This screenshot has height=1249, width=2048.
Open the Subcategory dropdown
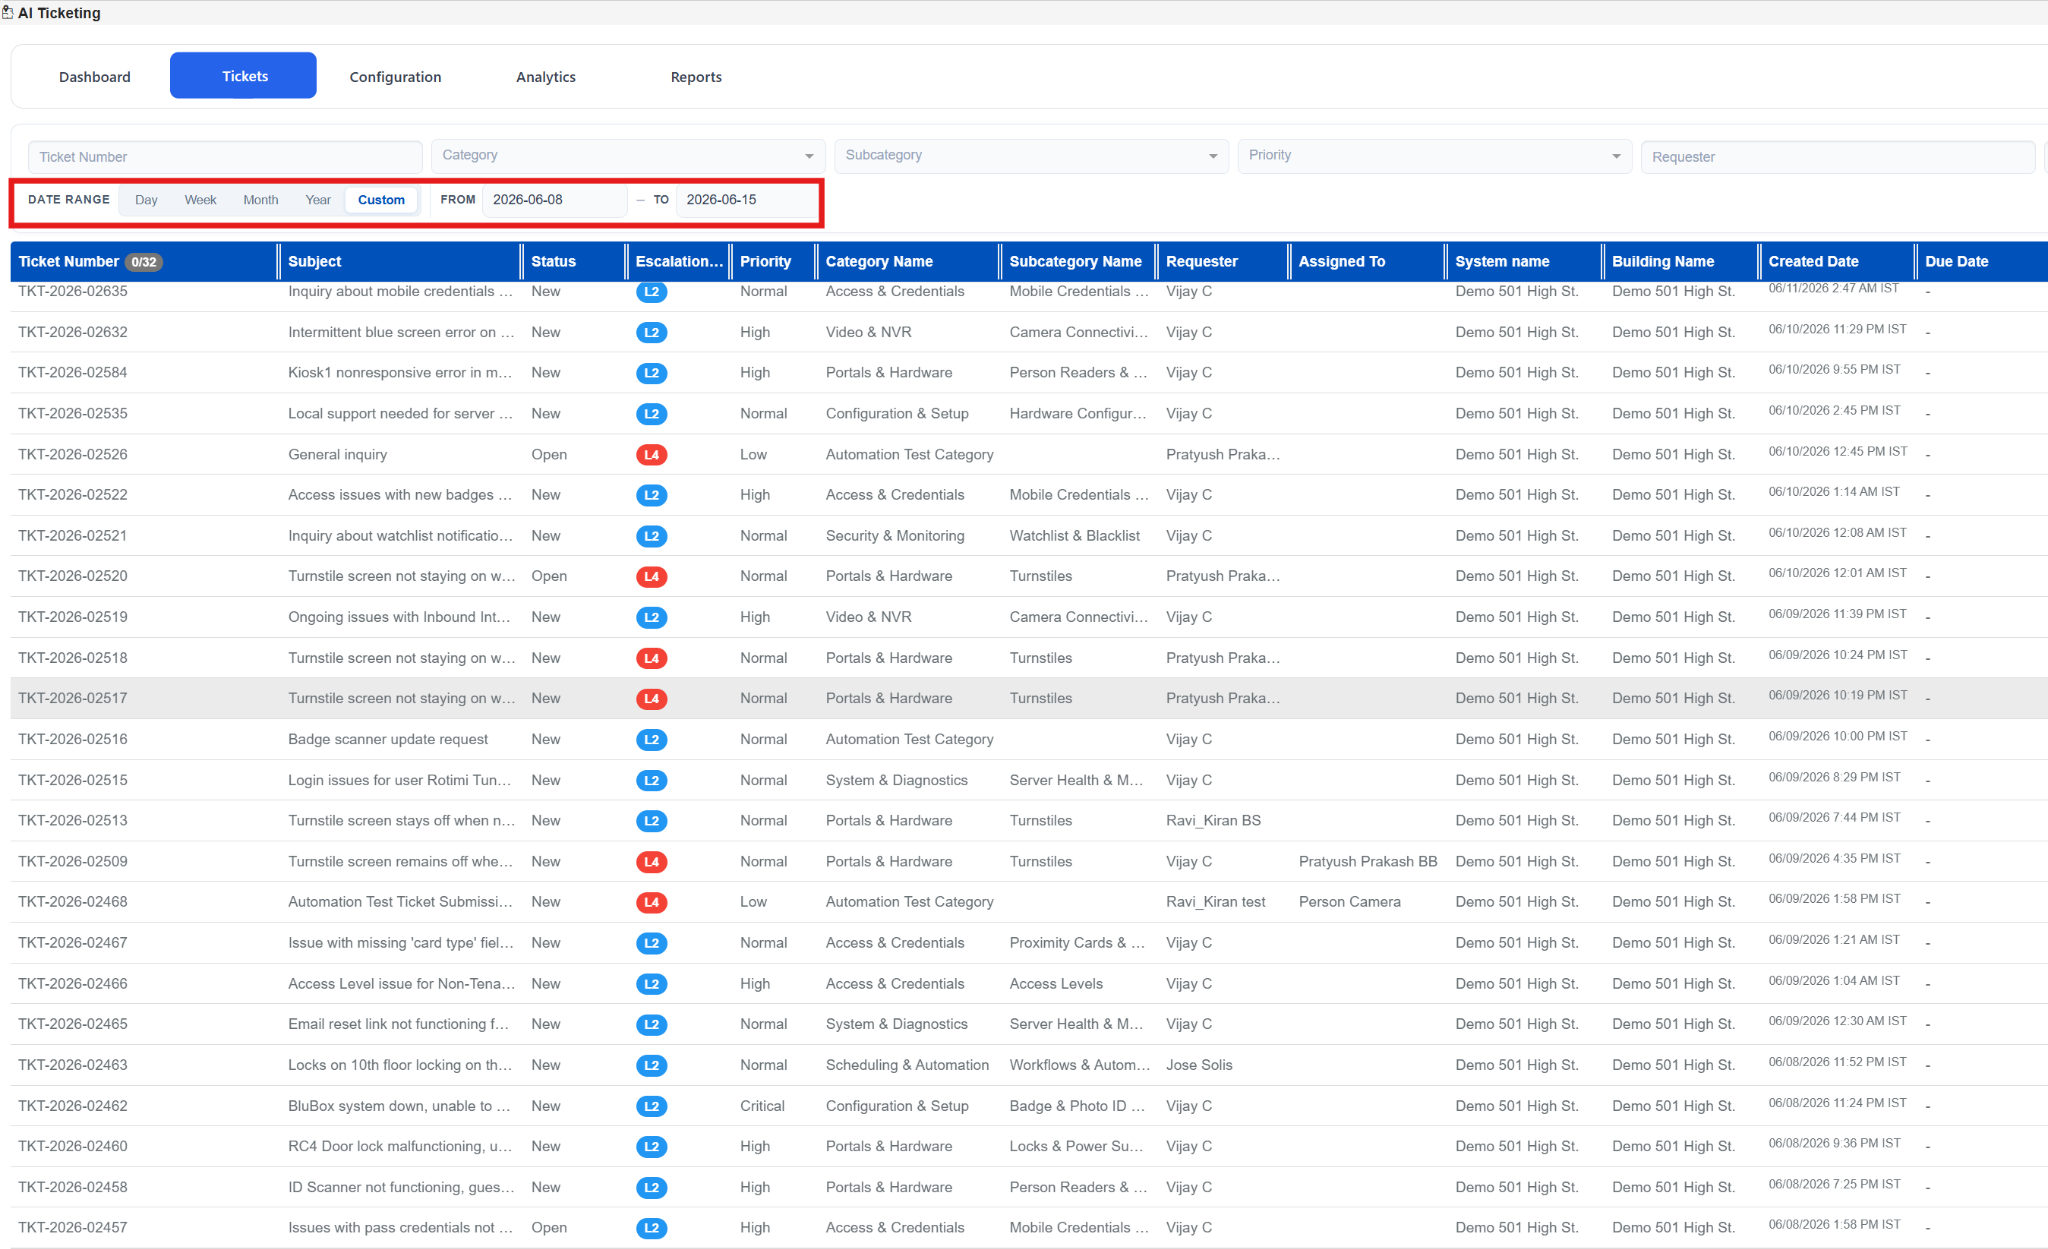(x=1031, y=156)
